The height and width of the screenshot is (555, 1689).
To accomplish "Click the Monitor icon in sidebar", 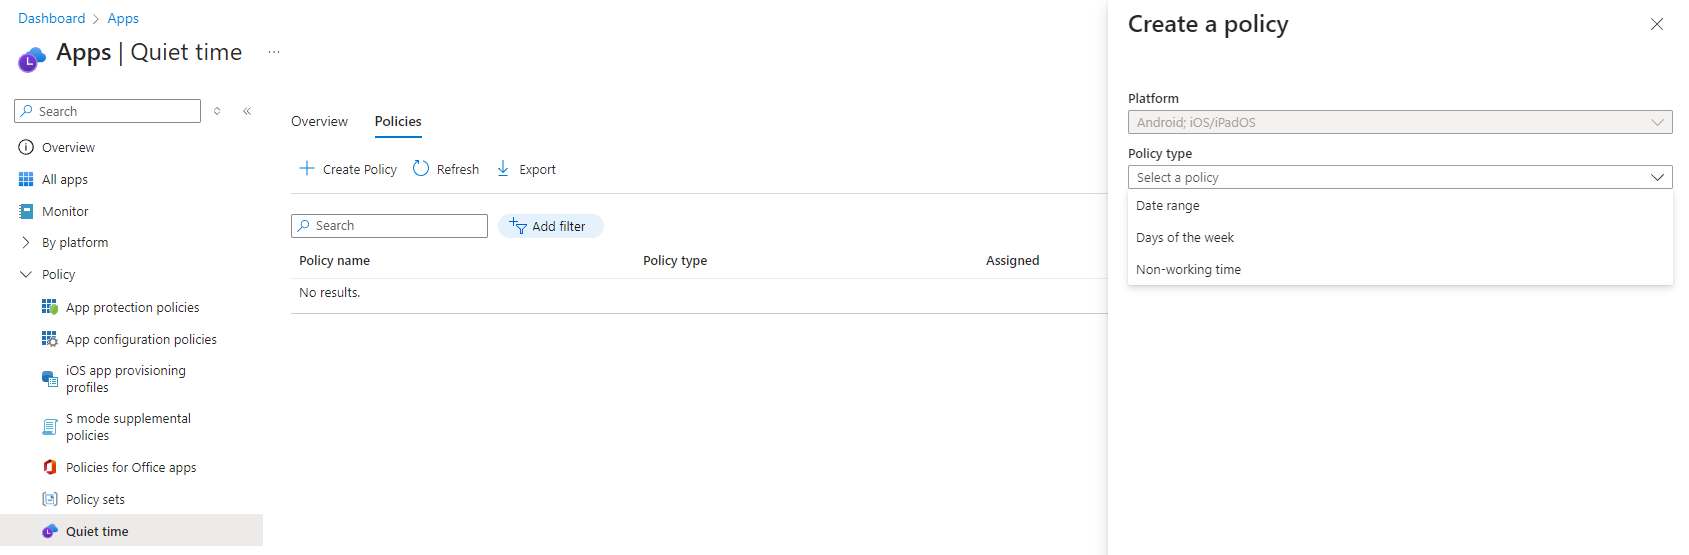I will pyautogui.click(x=26, y=211).
